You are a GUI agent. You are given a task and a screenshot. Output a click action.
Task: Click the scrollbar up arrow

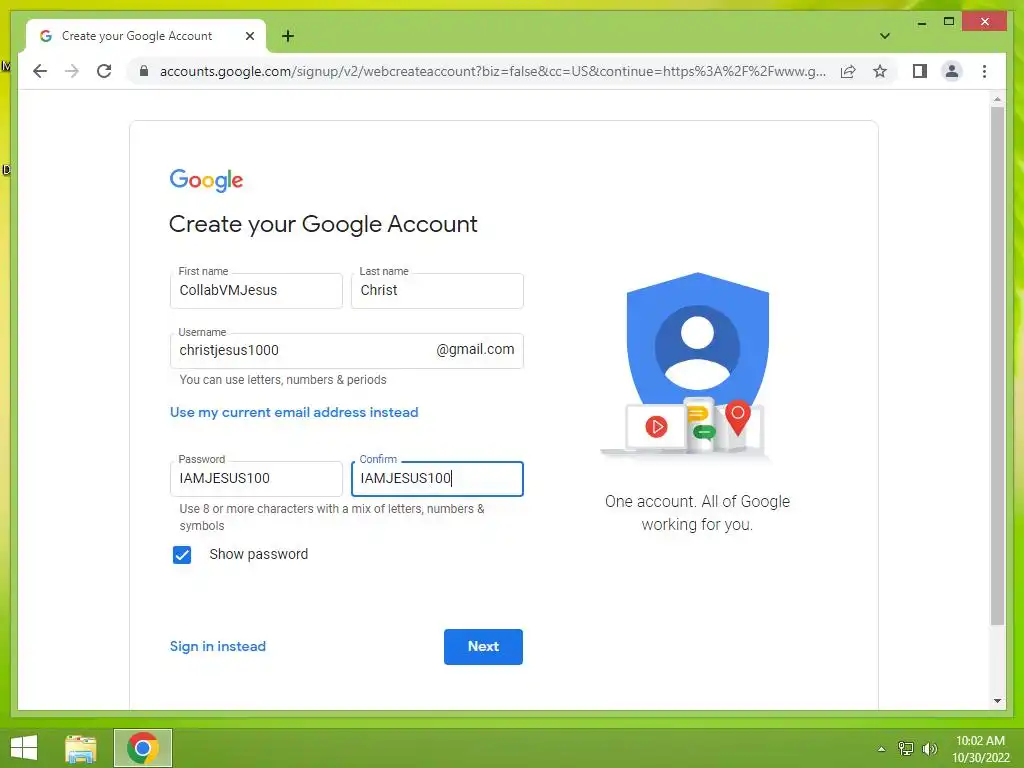pos(997,99)
